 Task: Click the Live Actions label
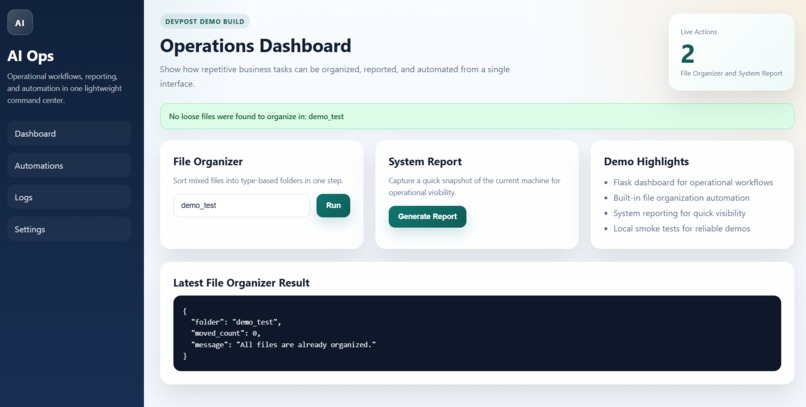pos(699,32)
